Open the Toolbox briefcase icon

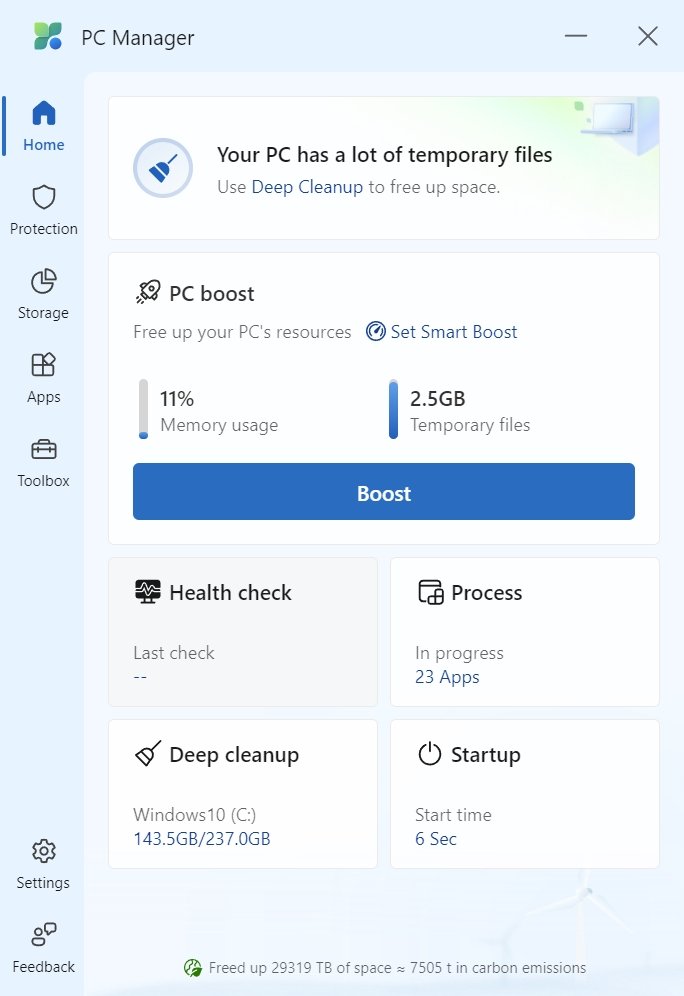pyautogui.click(x=44, y=449)
